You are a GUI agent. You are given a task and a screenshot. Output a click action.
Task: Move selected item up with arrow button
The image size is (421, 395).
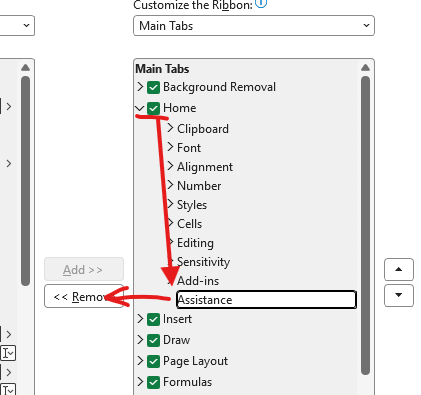coord(399,269)
